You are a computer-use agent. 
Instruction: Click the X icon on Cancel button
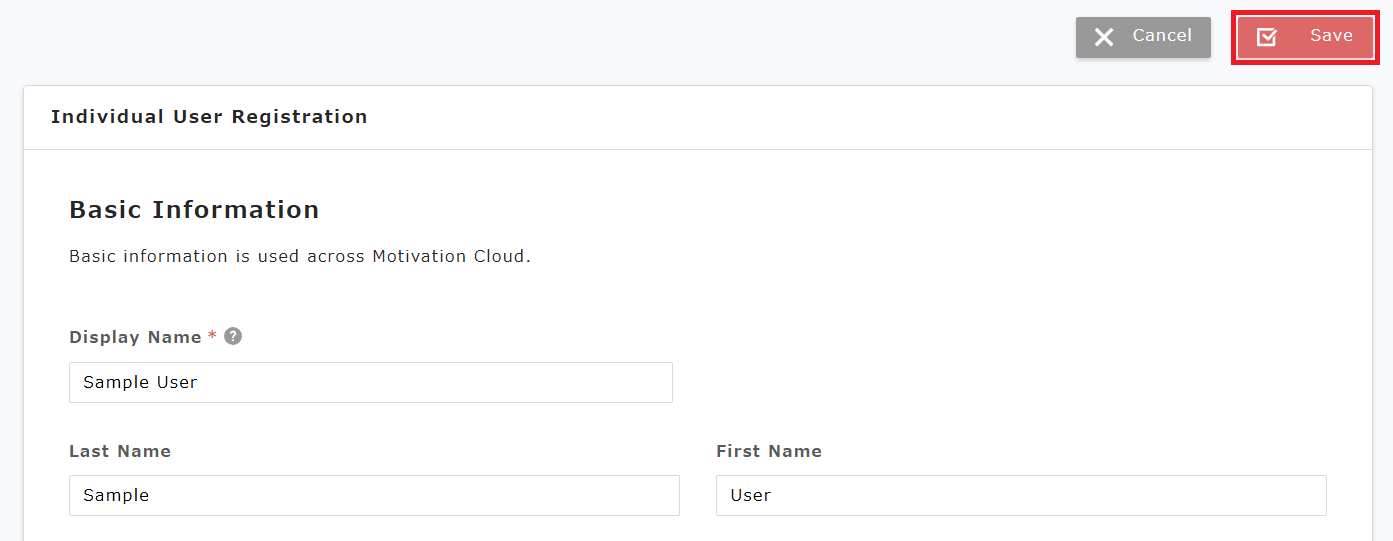pos(1104,37)
